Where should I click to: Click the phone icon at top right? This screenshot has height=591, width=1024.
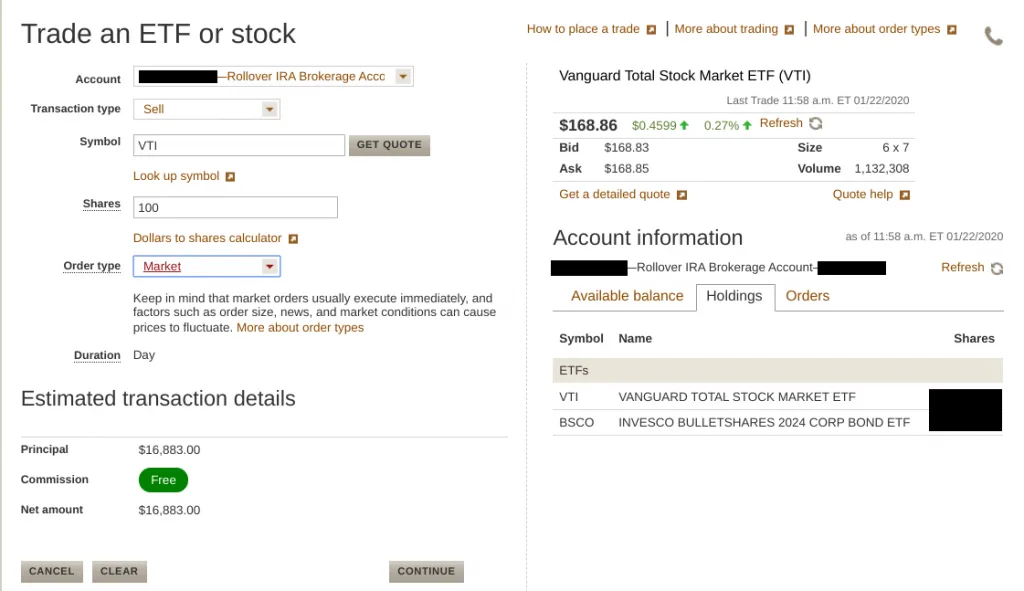(992, 35)
